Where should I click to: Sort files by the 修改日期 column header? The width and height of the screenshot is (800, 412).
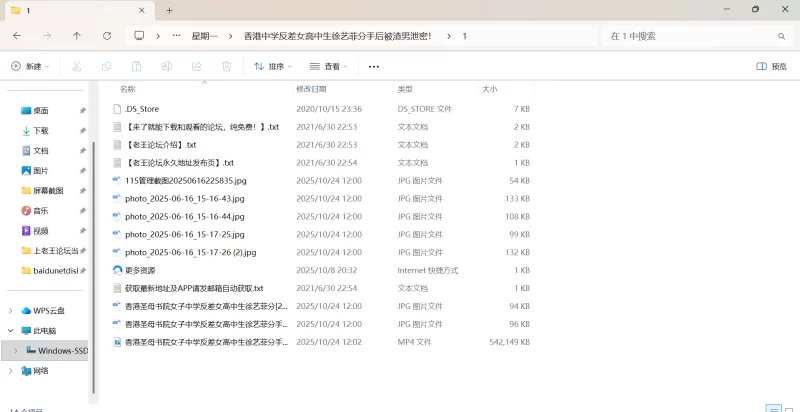point(317,89)
